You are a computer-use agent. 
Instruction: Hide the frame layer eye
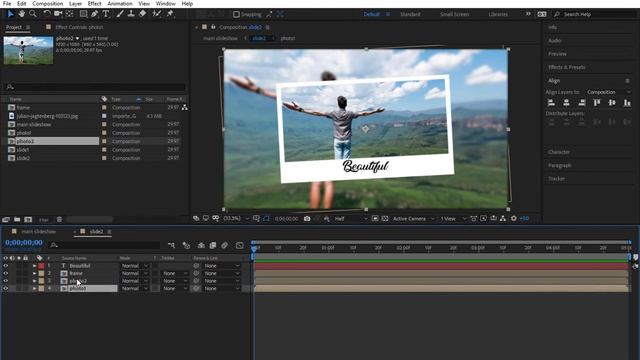(x=6, y=273)
